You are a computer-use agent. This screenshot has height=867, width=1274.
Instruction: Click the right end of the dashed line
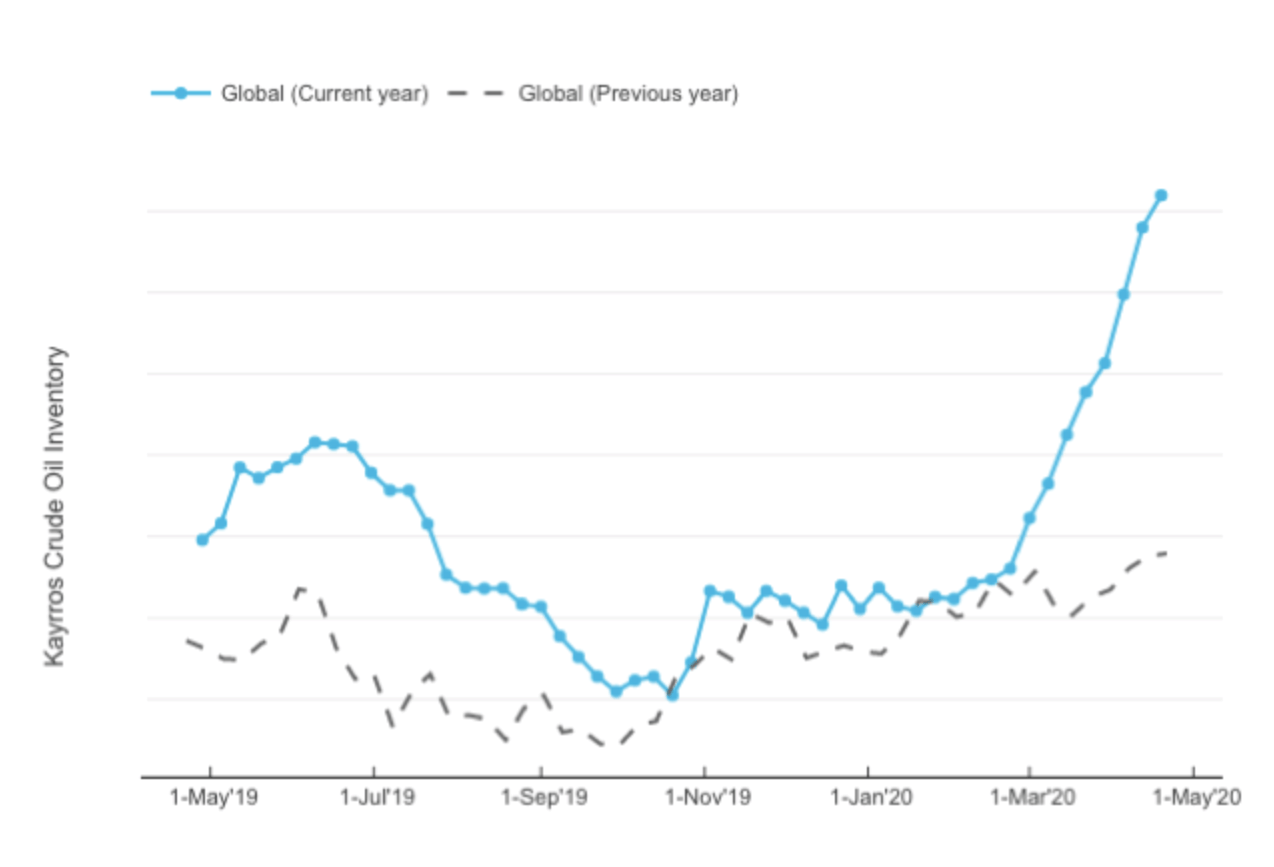coord(1166,553)
